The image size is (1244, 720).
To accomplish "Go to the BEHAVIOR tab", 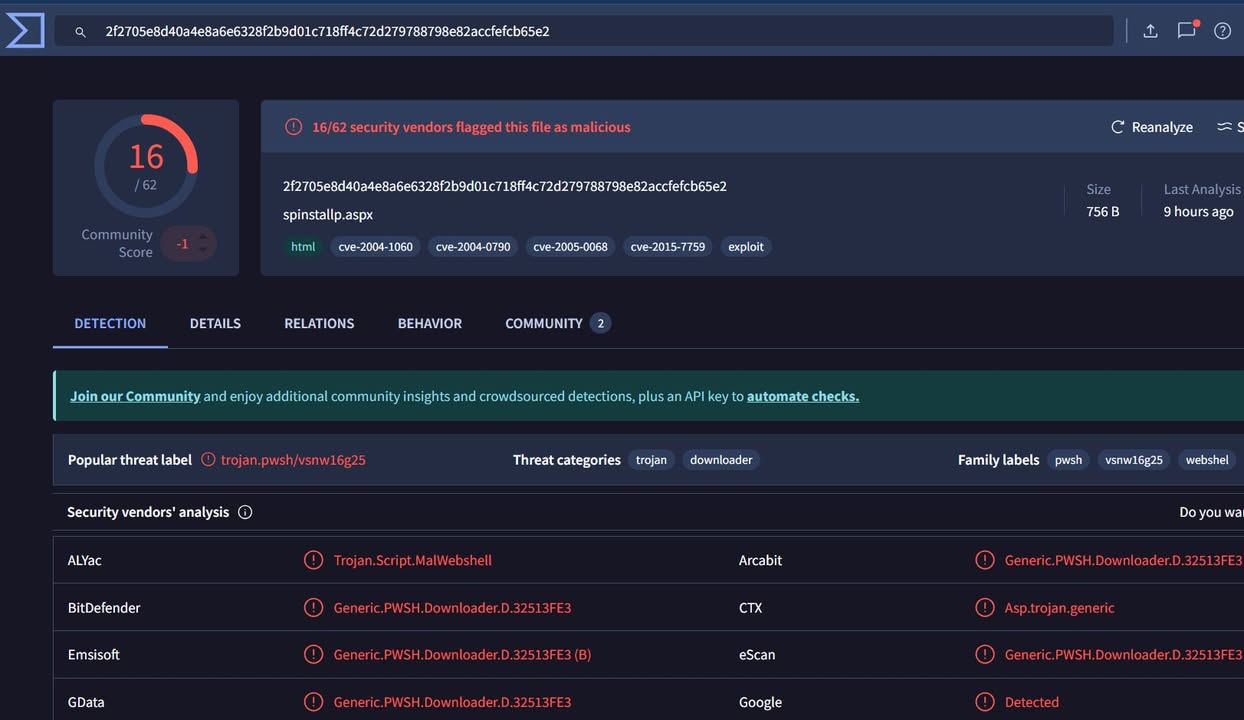I will 429,323.
